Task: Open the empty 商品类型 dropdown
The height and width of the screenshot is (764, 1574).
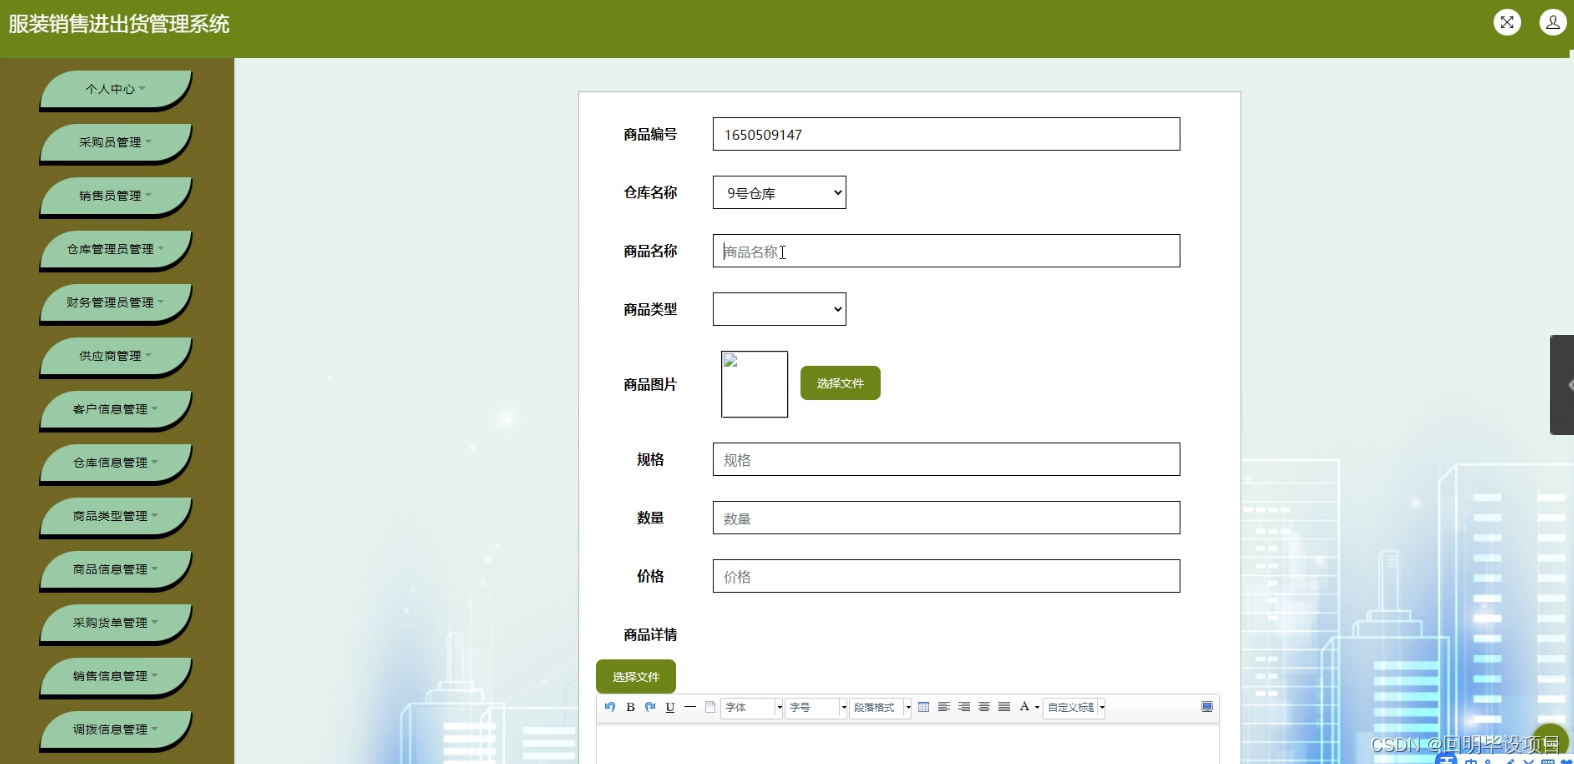Action: (x=779, y=309)
